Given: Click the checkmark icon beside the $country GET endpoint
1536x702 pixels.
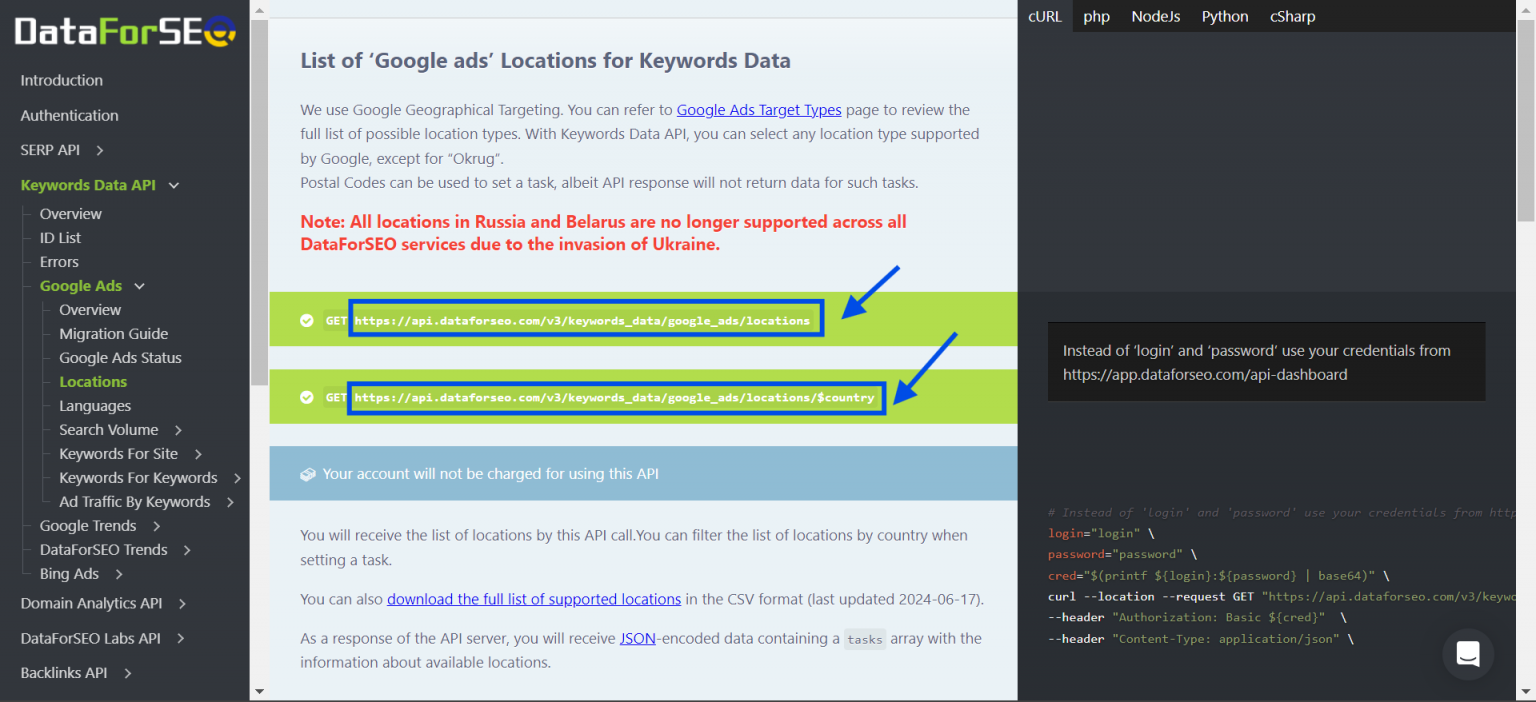Looking at the screenshot, I should pyautogui.click(x=307, y=396).
